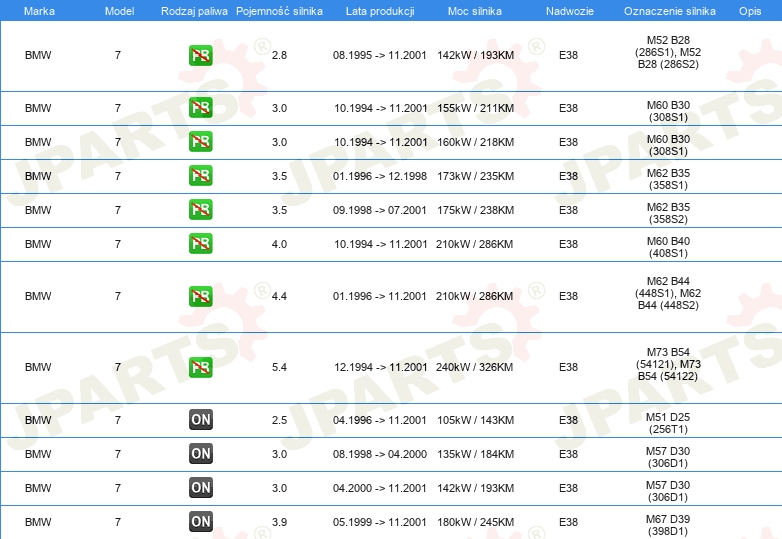Click the Marka column header
Screen dimensions: 782x539
pos(39,11)
